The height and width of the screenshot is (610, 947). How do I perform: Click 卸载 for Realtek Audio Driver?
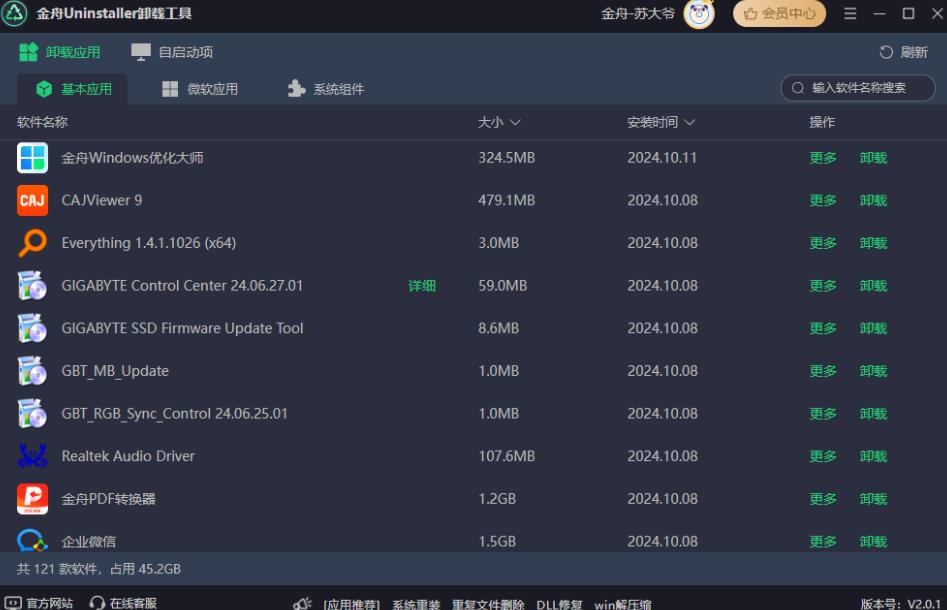pyautogui.click(x=873, y=457)
